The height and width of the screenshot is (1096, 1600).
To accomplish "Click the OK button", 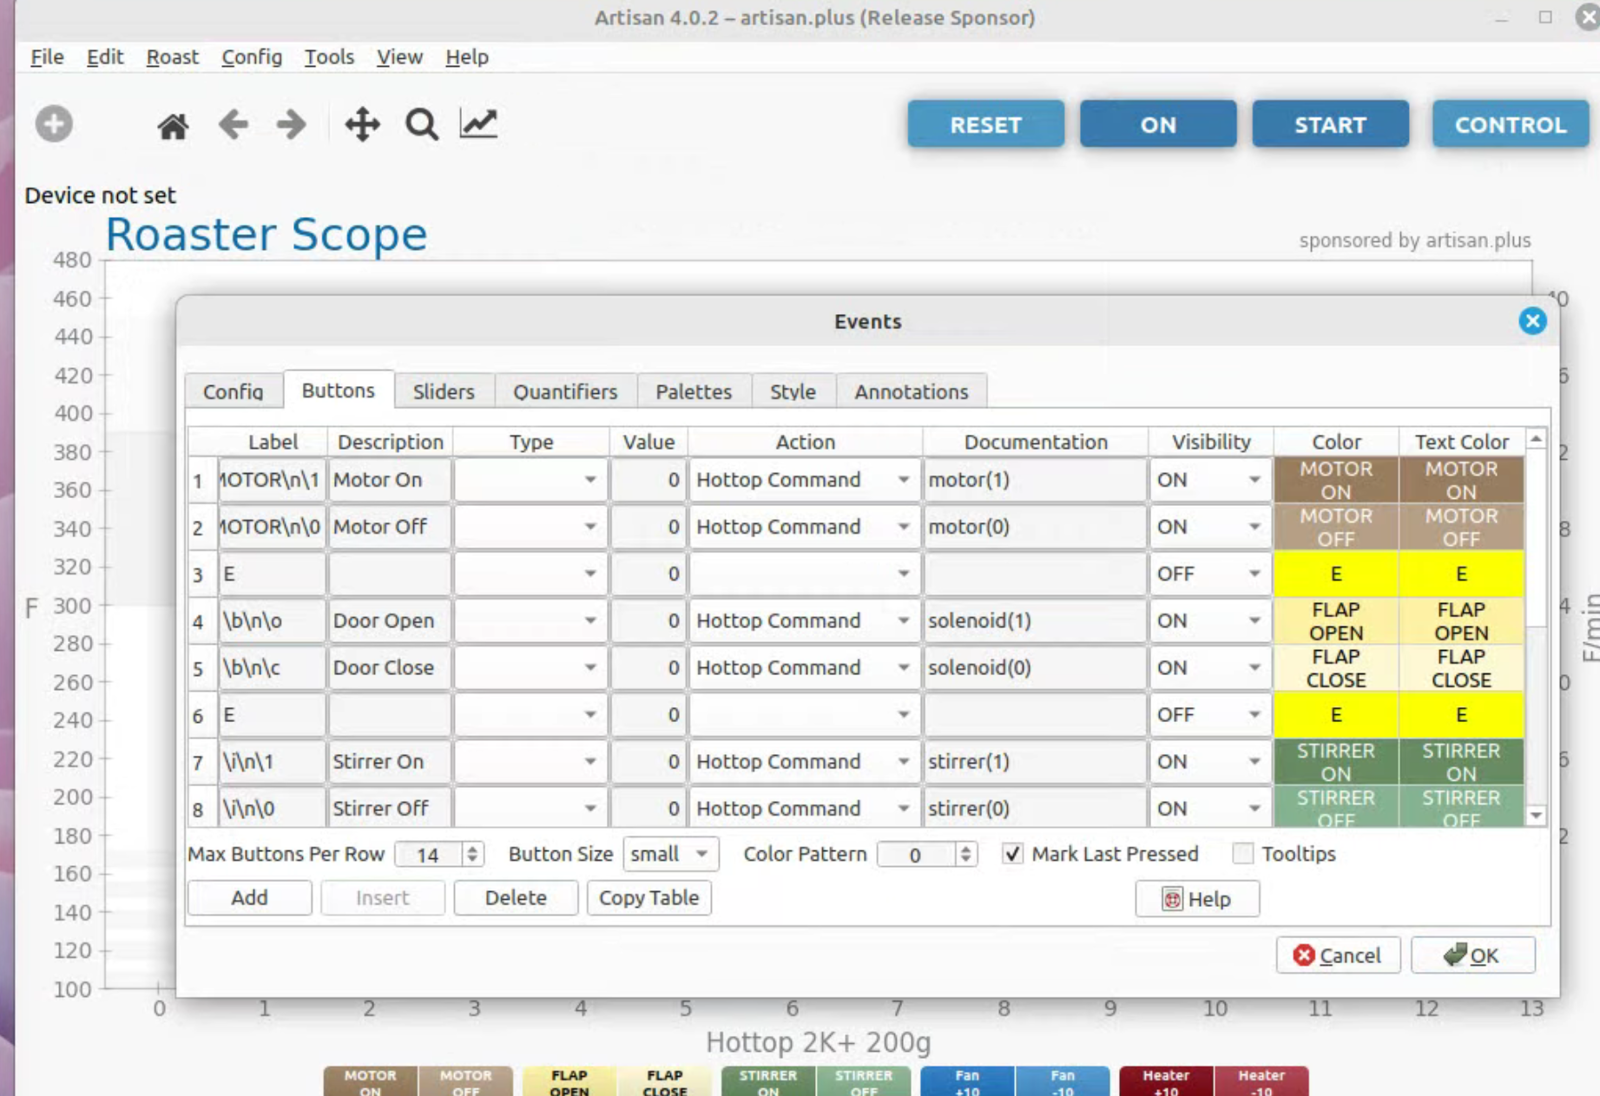I will 1472,956.
